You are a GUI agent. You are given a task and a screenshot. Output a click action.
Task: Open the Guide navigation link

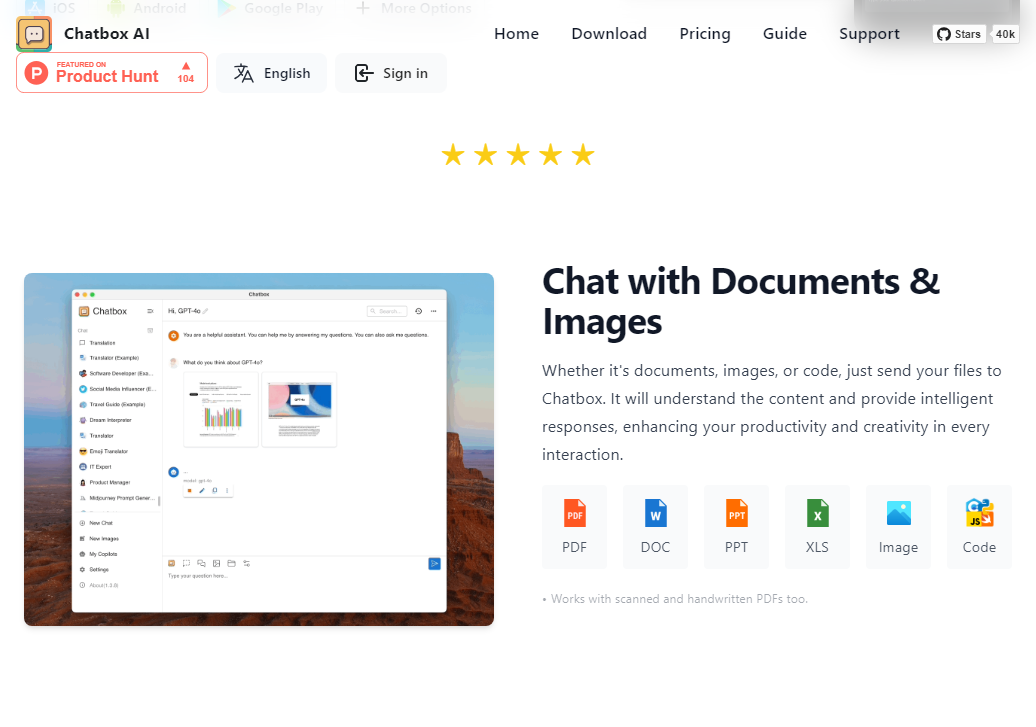pos(784,34)
